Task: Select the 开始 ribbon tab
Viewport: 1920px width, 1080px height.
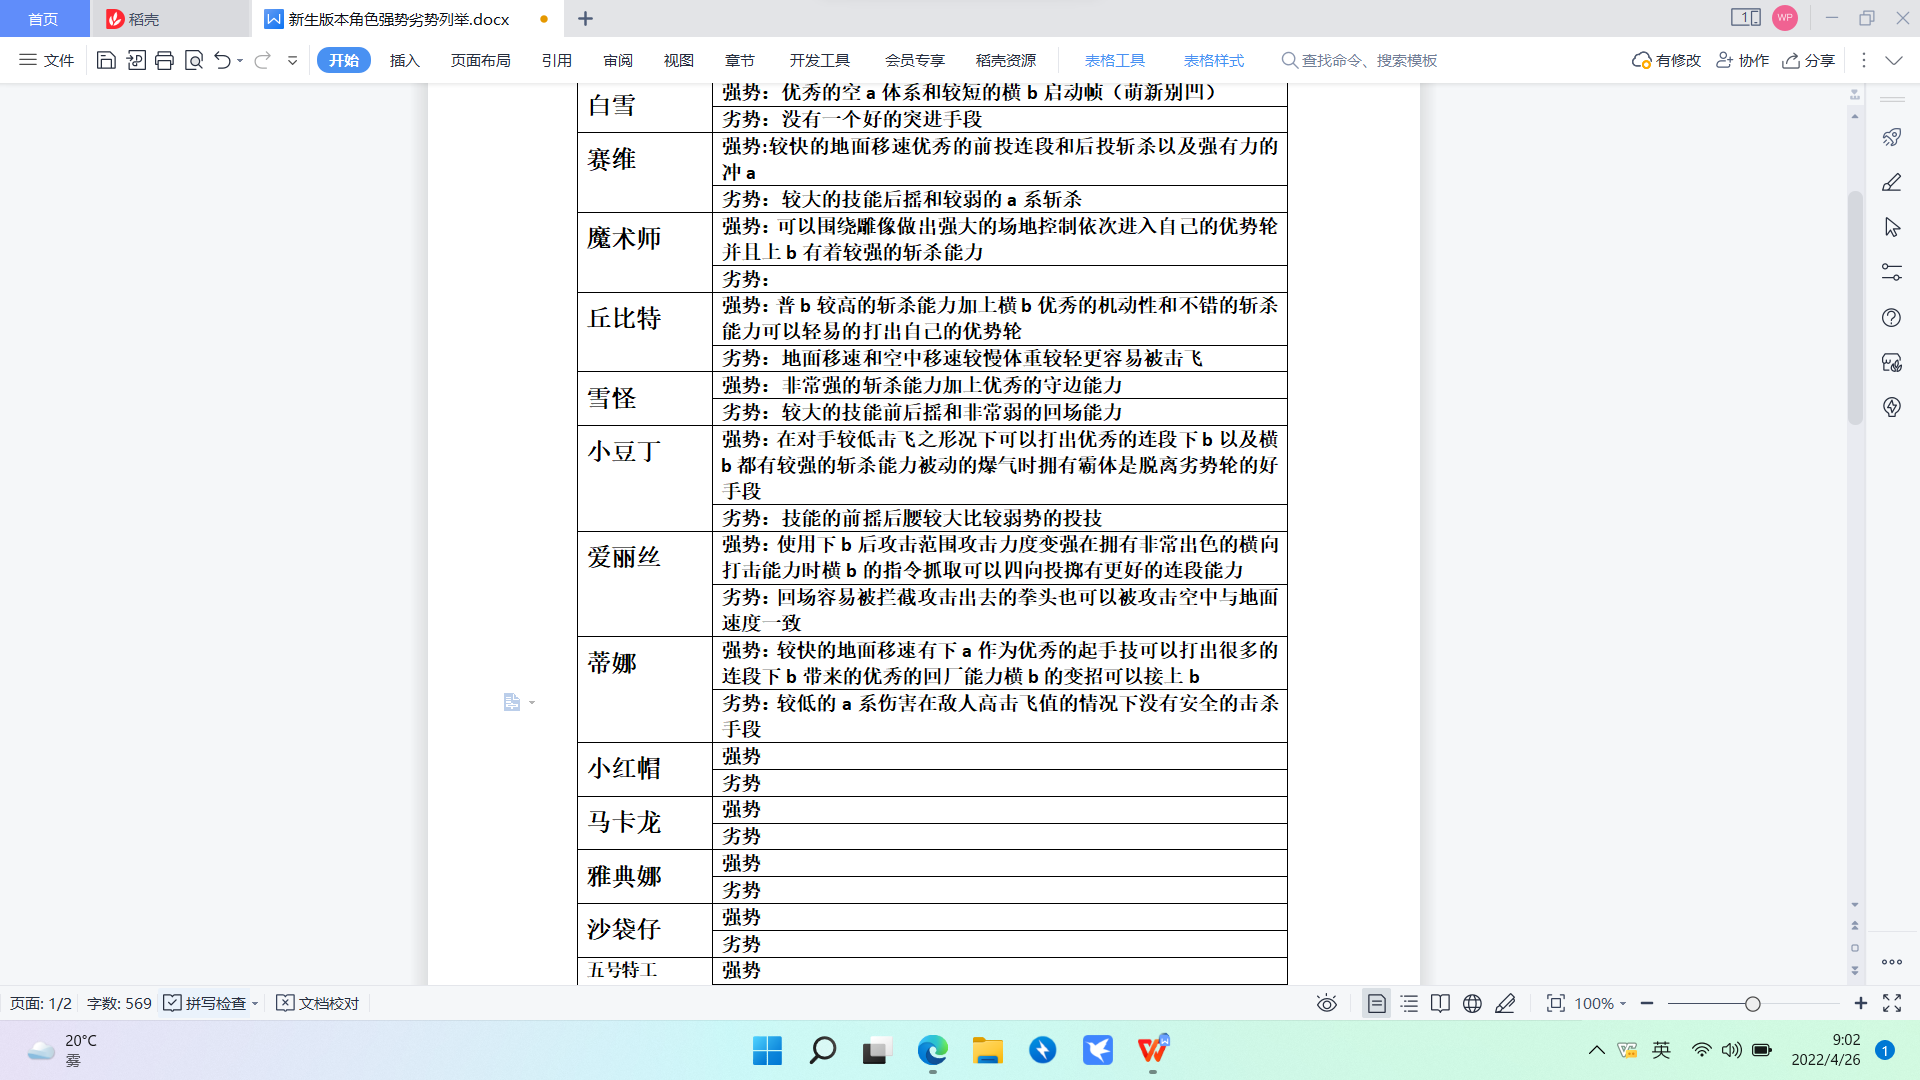Action: click(344, 60)
